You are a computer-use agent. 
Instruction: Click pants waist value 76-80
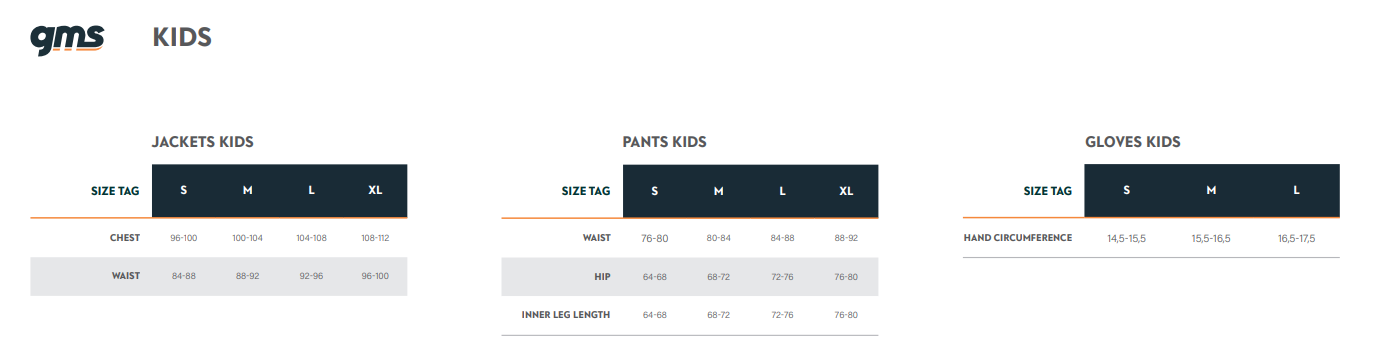tap(655, 238)
